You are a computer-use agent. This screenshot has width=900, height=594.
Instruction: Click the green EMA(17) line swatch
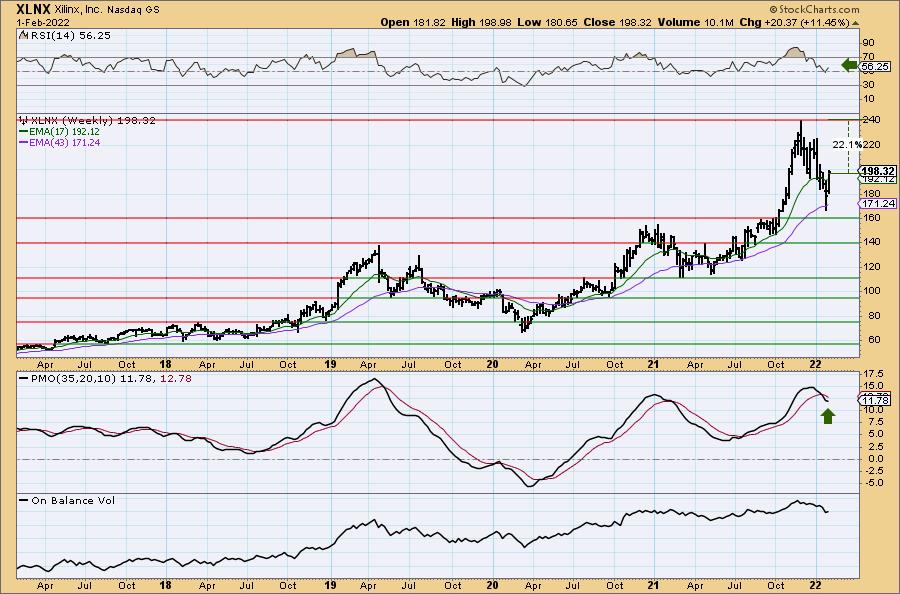pos(24,132)
